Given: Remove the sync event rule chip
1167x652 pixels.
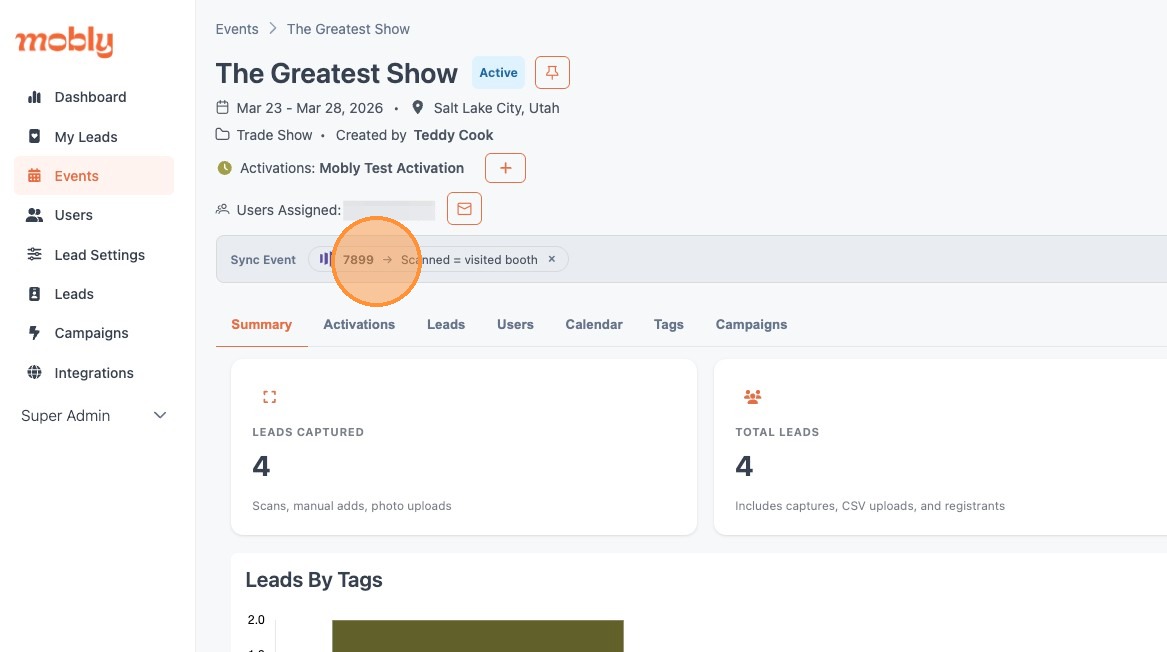Looking at the screenshot, I should pos(551,259).
